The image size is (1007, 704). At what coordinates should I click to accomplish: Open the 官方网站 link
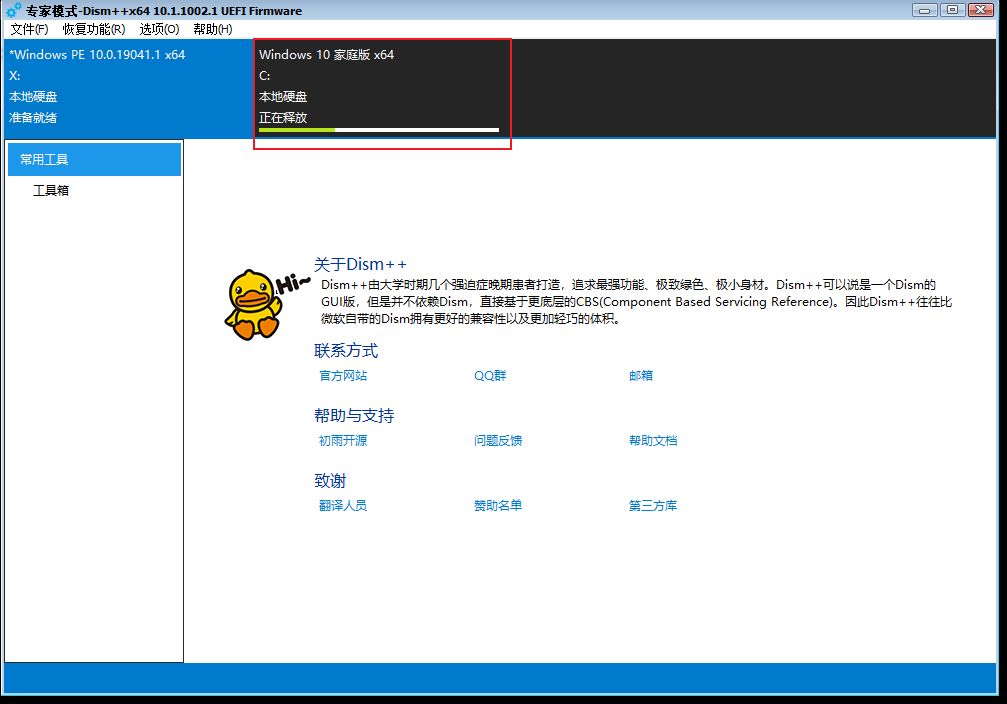click(343, 376)
